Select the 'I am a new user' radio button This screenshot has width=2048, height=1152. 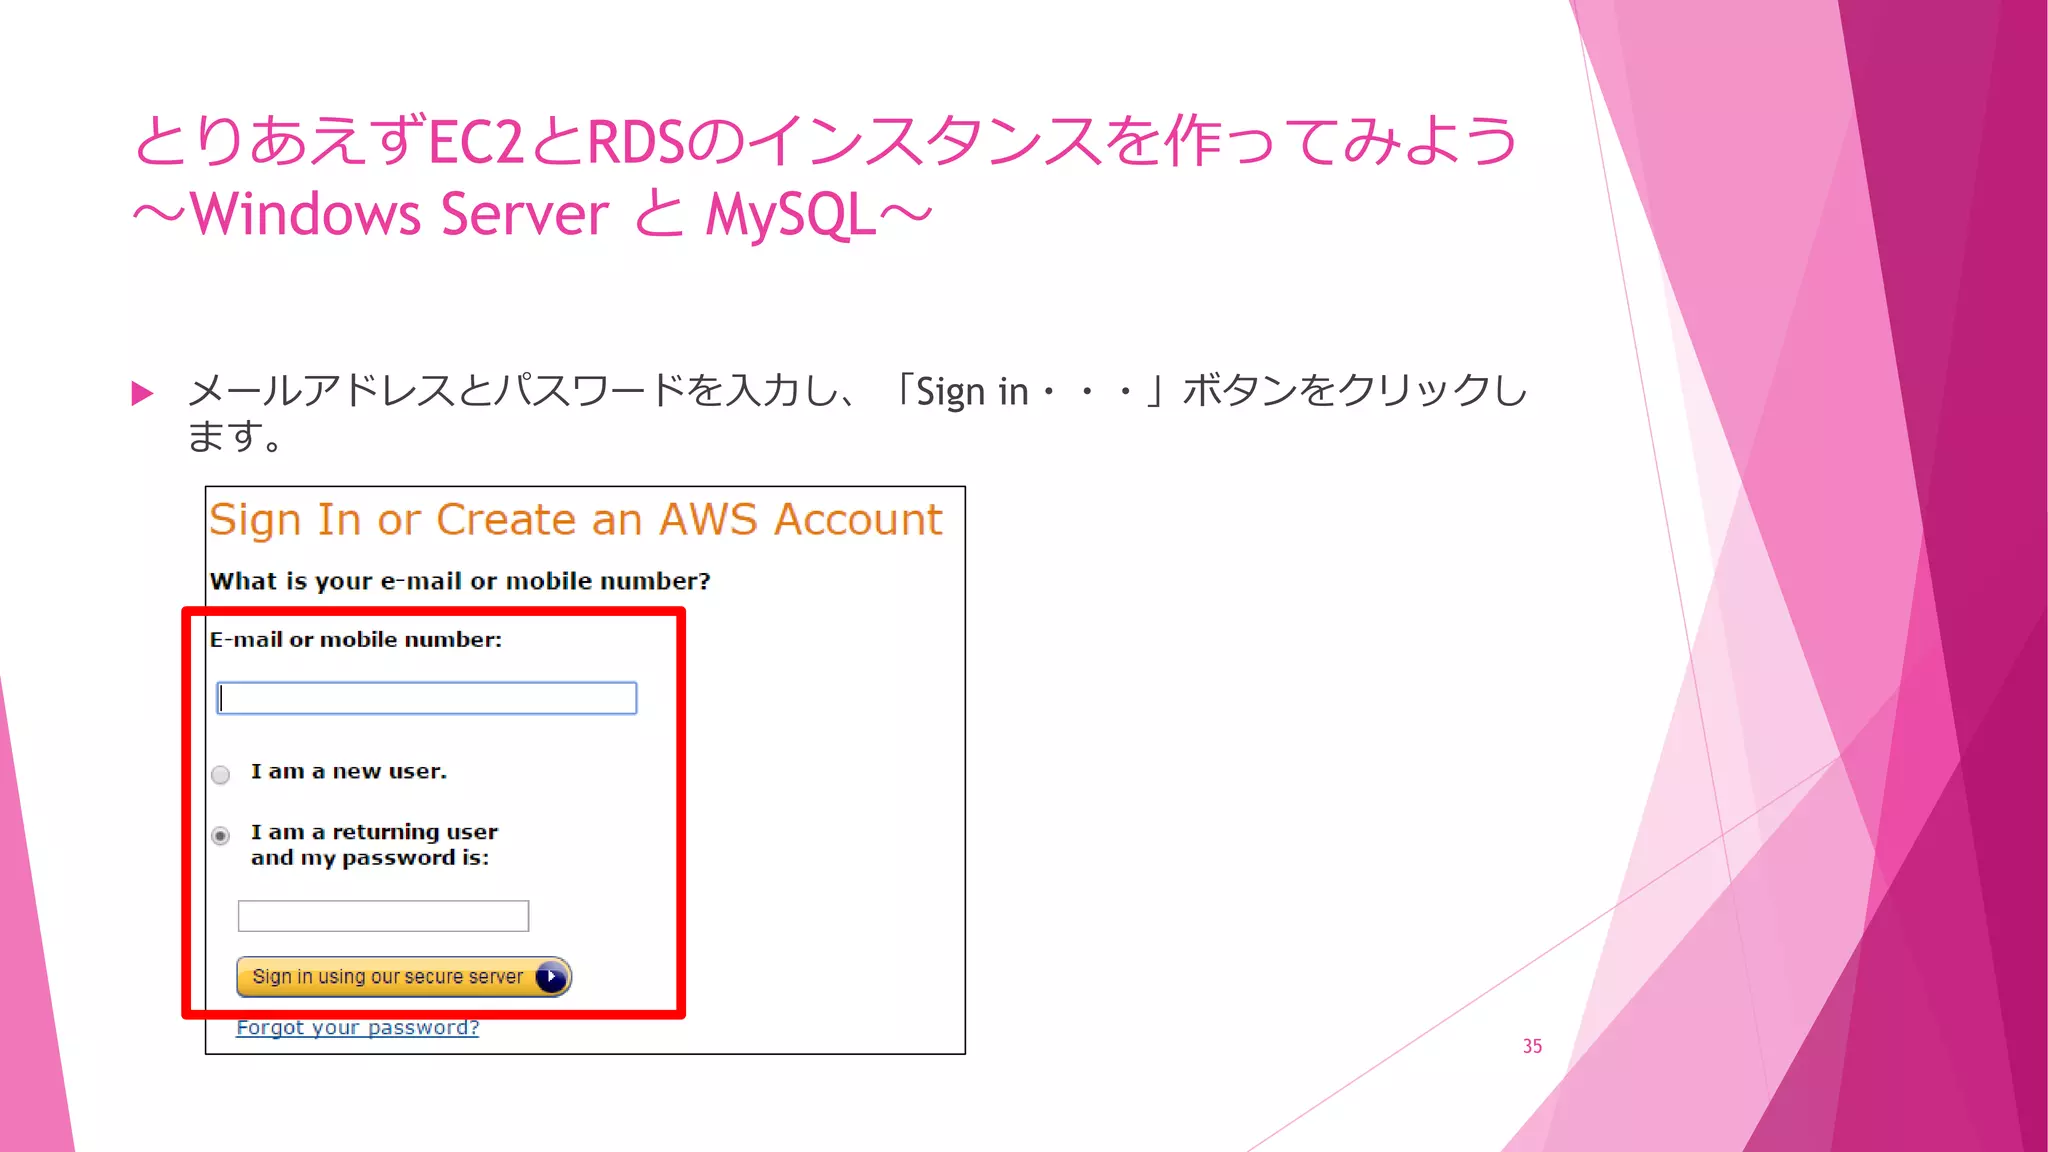pos(221,774)
